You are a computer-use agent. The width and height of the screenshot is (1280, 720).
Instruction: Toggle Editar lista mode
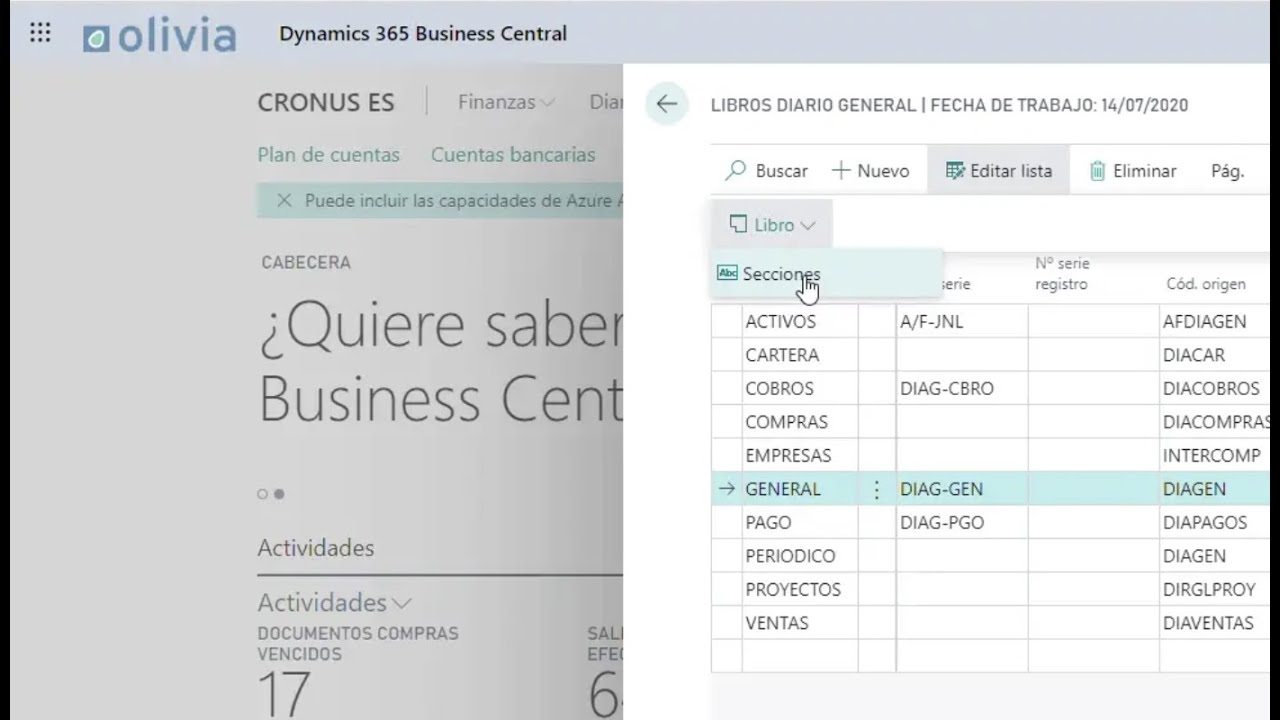pos(998,171)
